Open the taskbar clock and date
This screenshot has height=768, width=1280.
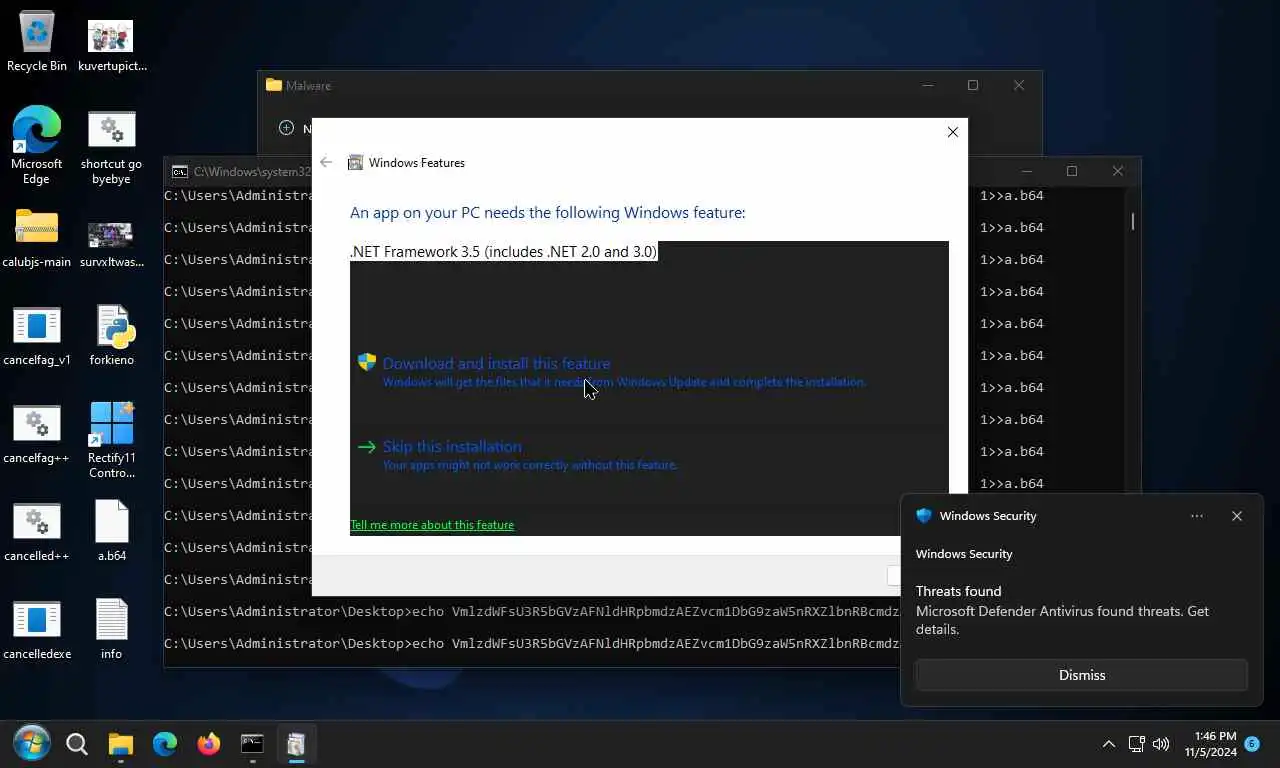click(1210, 744)
